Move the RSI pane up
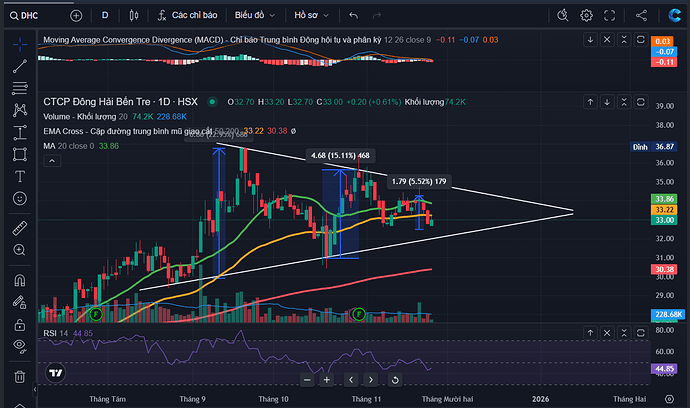690x408 pixels. coord(590,333)
